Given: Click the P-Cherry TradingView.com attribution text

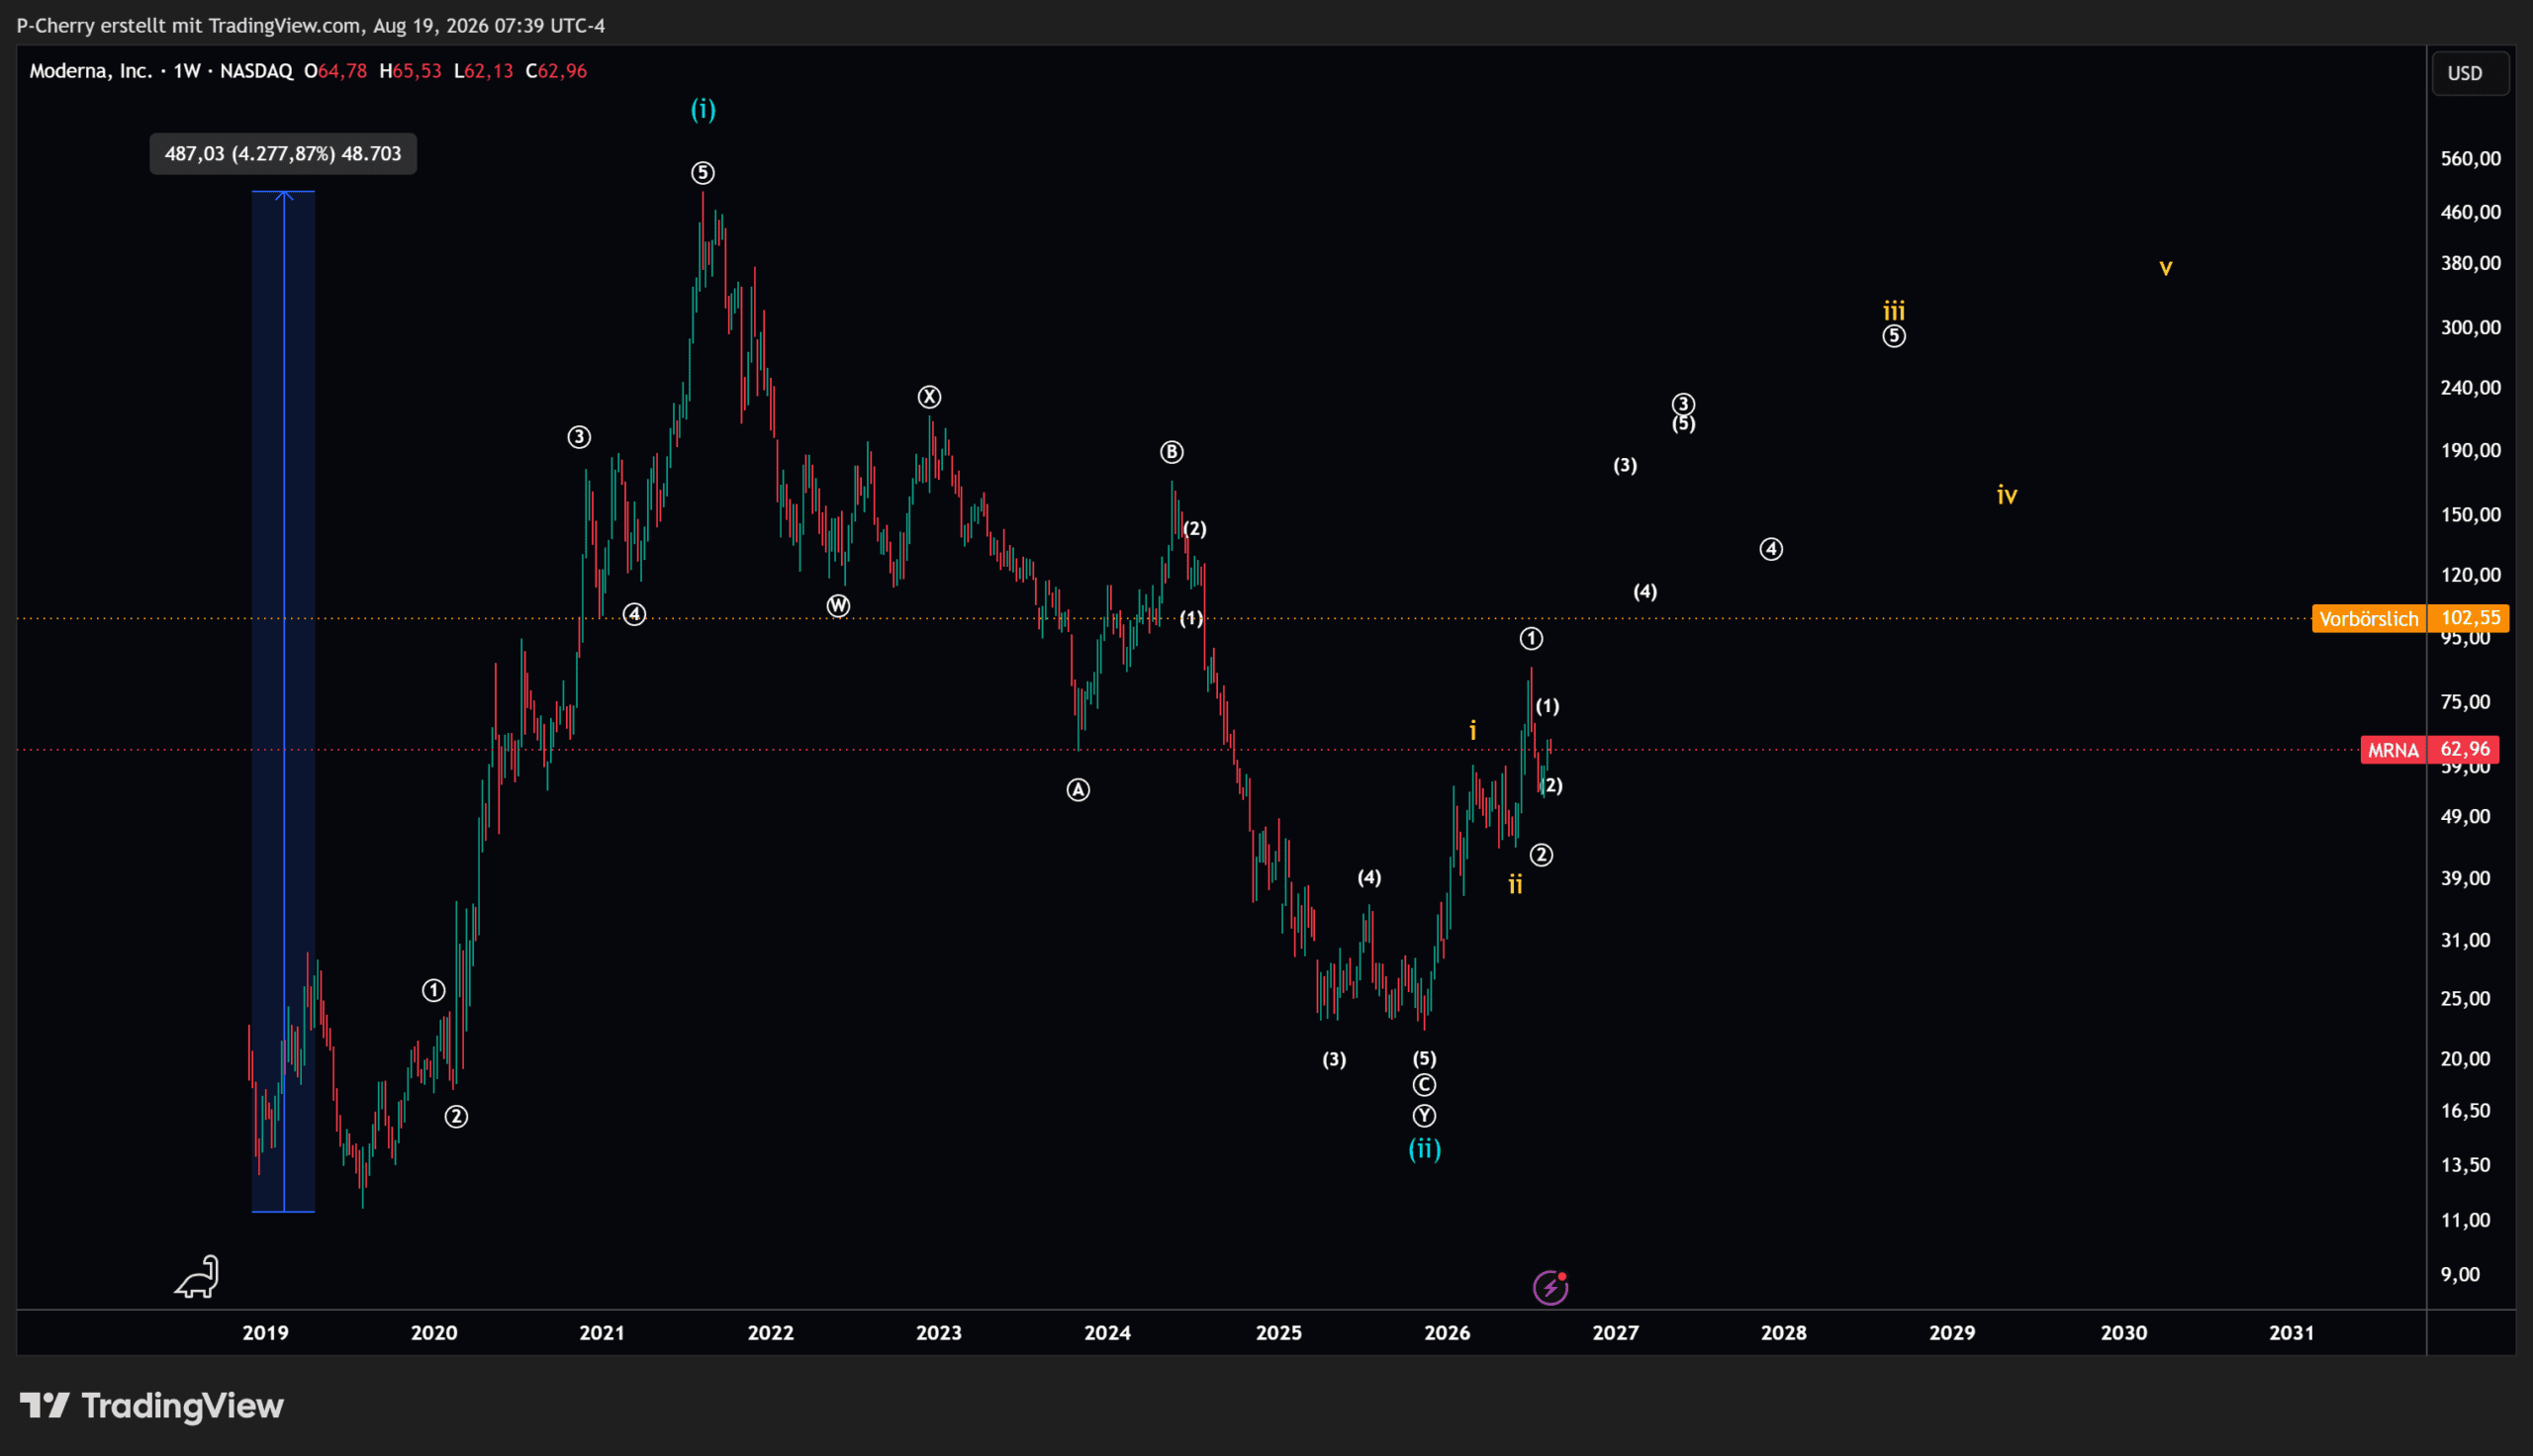Looking at the screenshot, I should coord(311,25).
